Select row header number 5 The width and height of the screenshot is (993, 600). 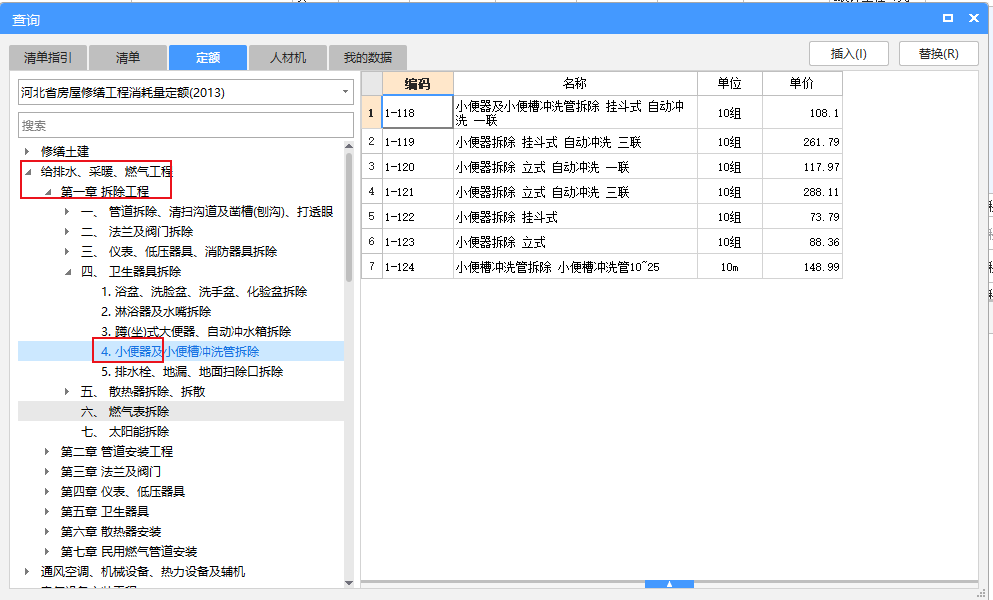[371, 217]
